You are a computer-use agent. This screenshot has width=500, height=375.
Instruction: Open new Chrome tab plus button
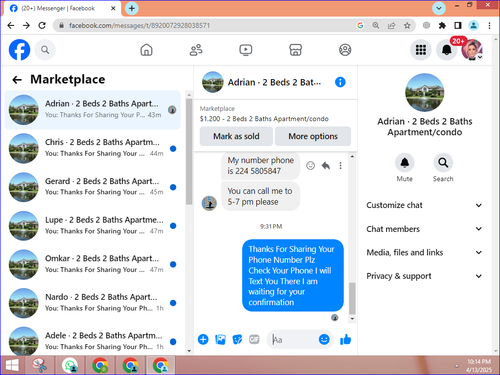132,8
